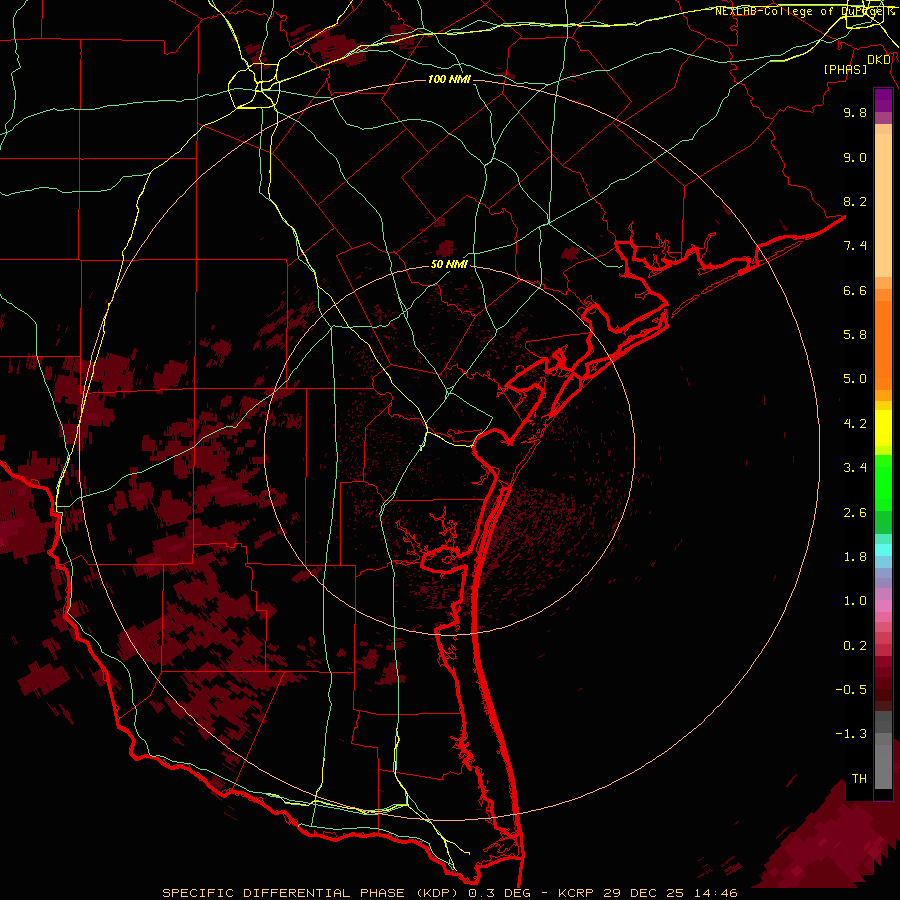Screen dimensions: 900x900
Task: Select the 0.2 value on the color scale
Action: [855, 646]
